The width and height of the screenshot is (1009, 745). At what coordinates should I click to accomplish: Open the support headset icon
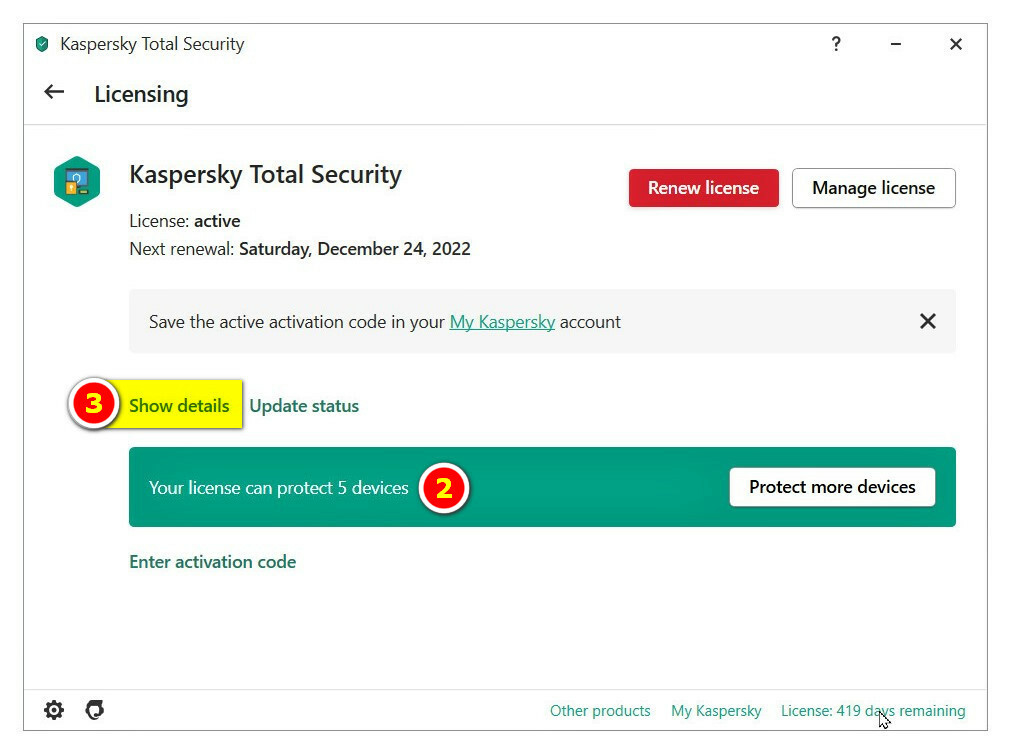[95, 710]
